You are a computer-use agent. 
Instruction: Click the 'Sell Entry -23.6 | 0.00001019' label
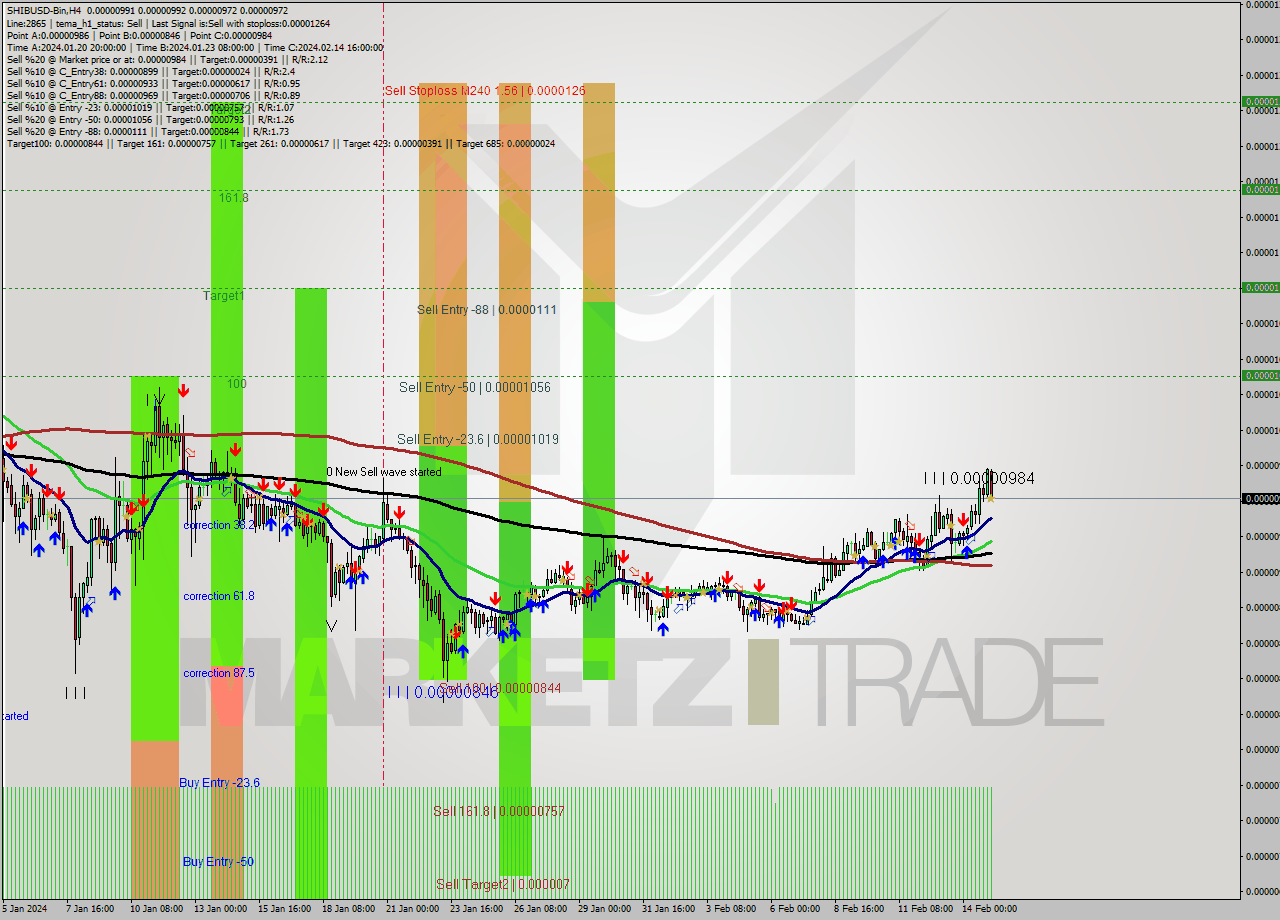coord(478,439)
